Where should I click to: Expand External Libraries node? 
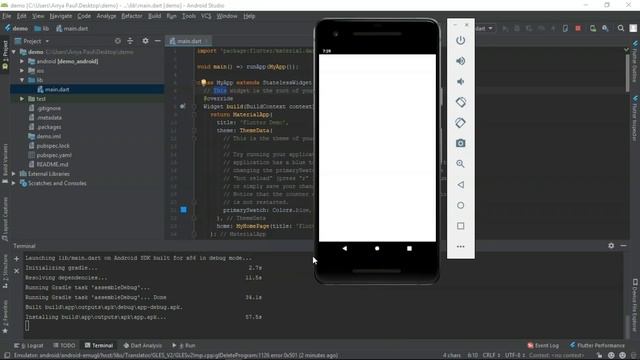(x=14, y=174)
